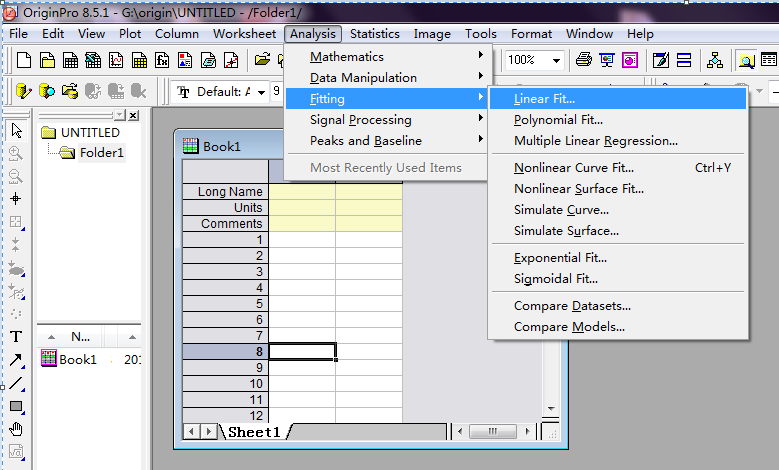Screen dimensions: 779x470
Task: Select the Line drawing tool
Action: 16,383
